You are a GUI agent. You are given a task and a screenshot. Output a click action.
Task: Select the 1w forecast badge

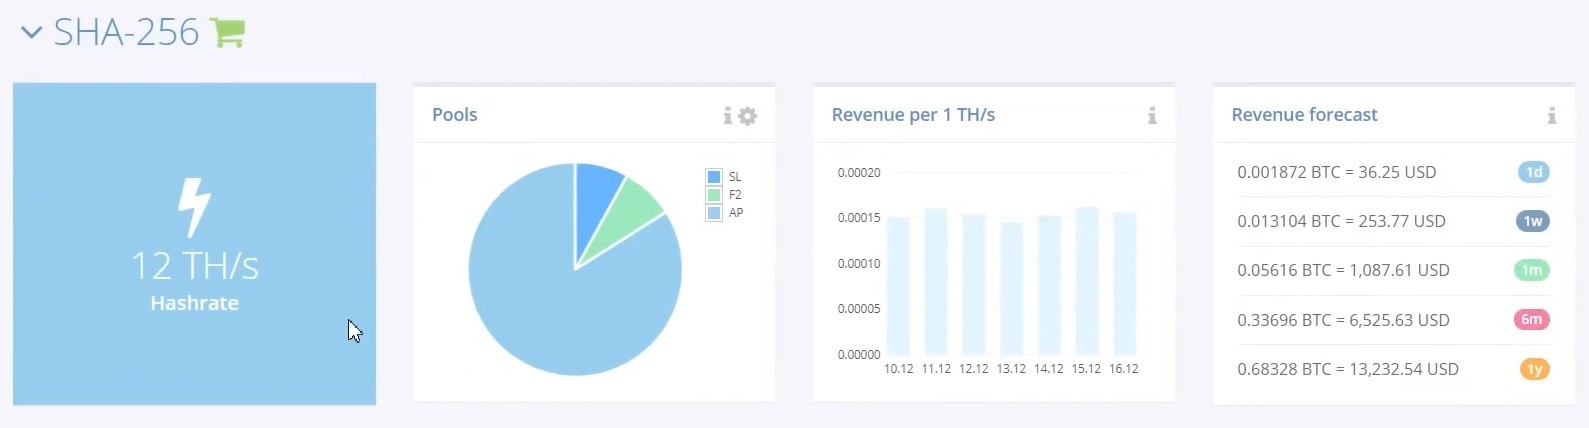point(1533,221)
